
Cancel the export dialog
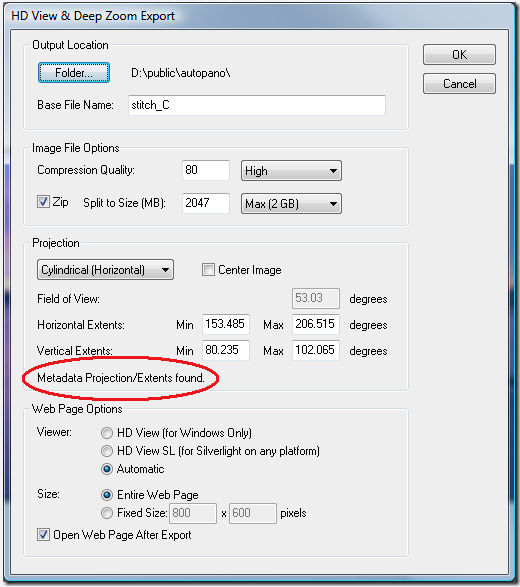click(459, 83)
